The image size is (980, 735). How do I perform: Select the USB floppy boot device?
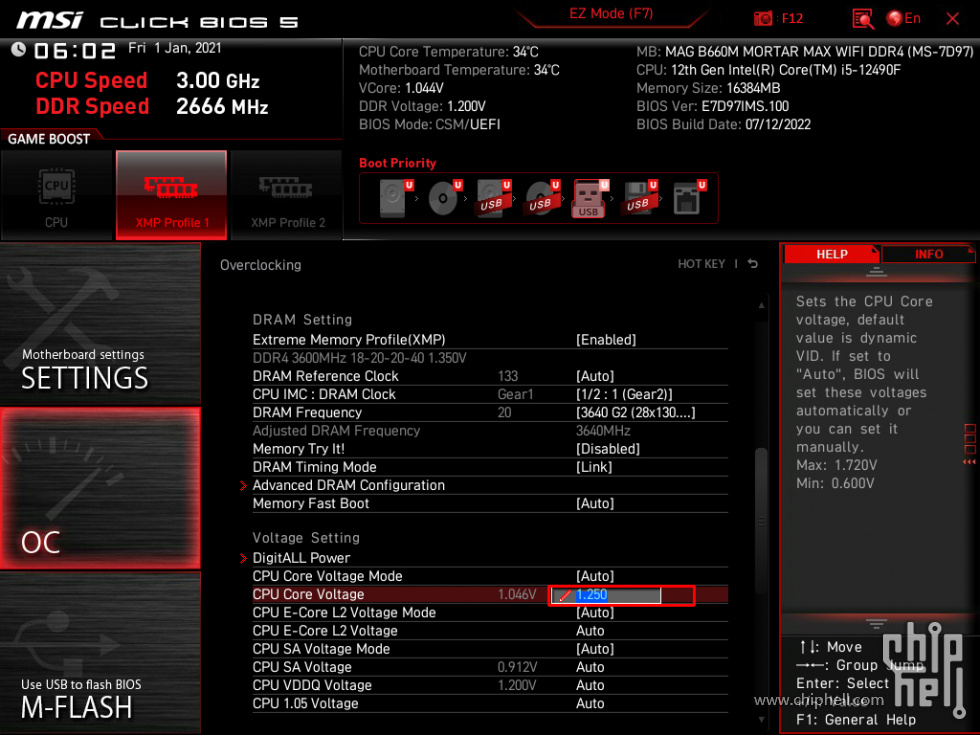[639, 198]
